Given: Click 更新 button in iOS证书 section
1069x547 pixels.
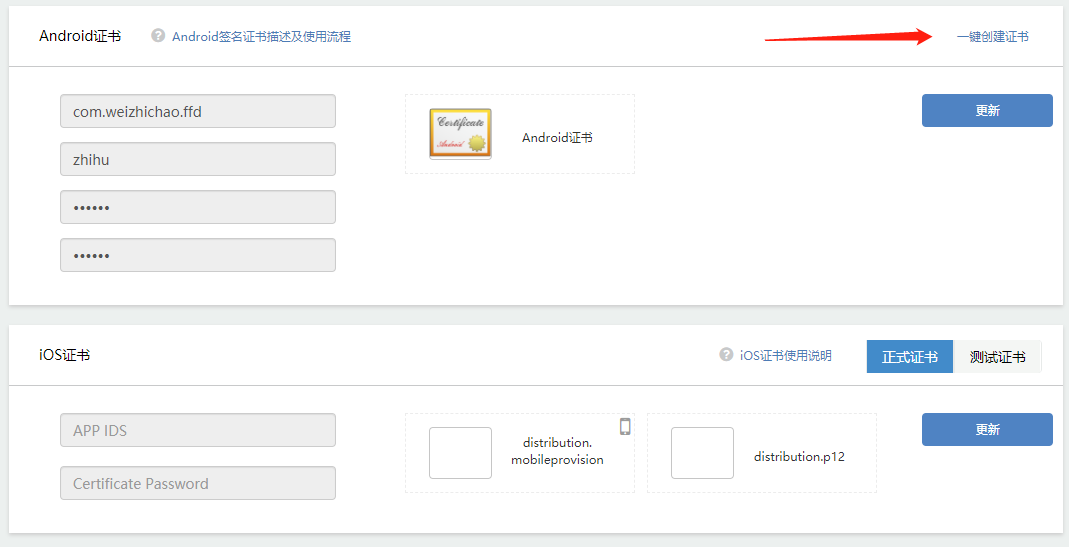Looking at the screenshot, I should (987, 430).
